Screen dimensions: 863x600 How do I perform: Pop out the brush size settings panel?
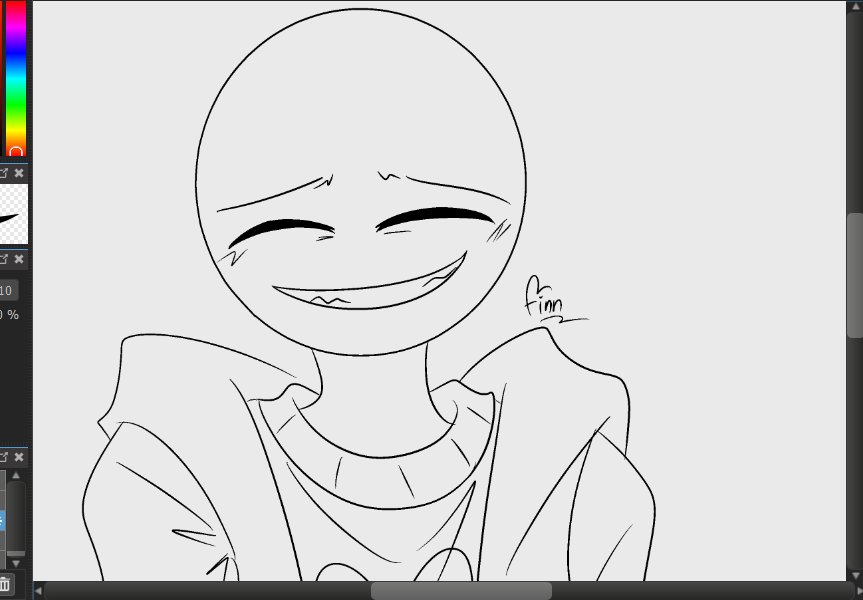click(x=3, y=259)
